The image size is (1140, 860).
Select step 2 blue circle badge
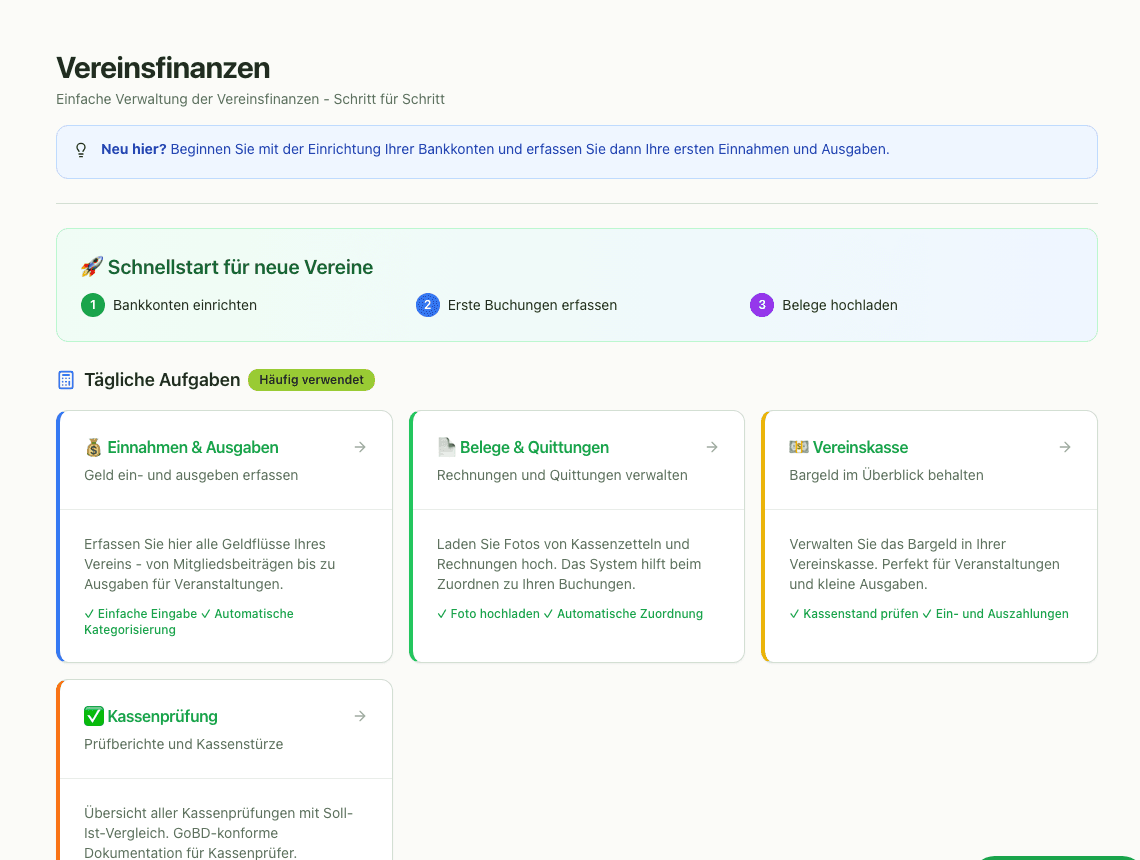pyautogui.click(x=428, y=305)
